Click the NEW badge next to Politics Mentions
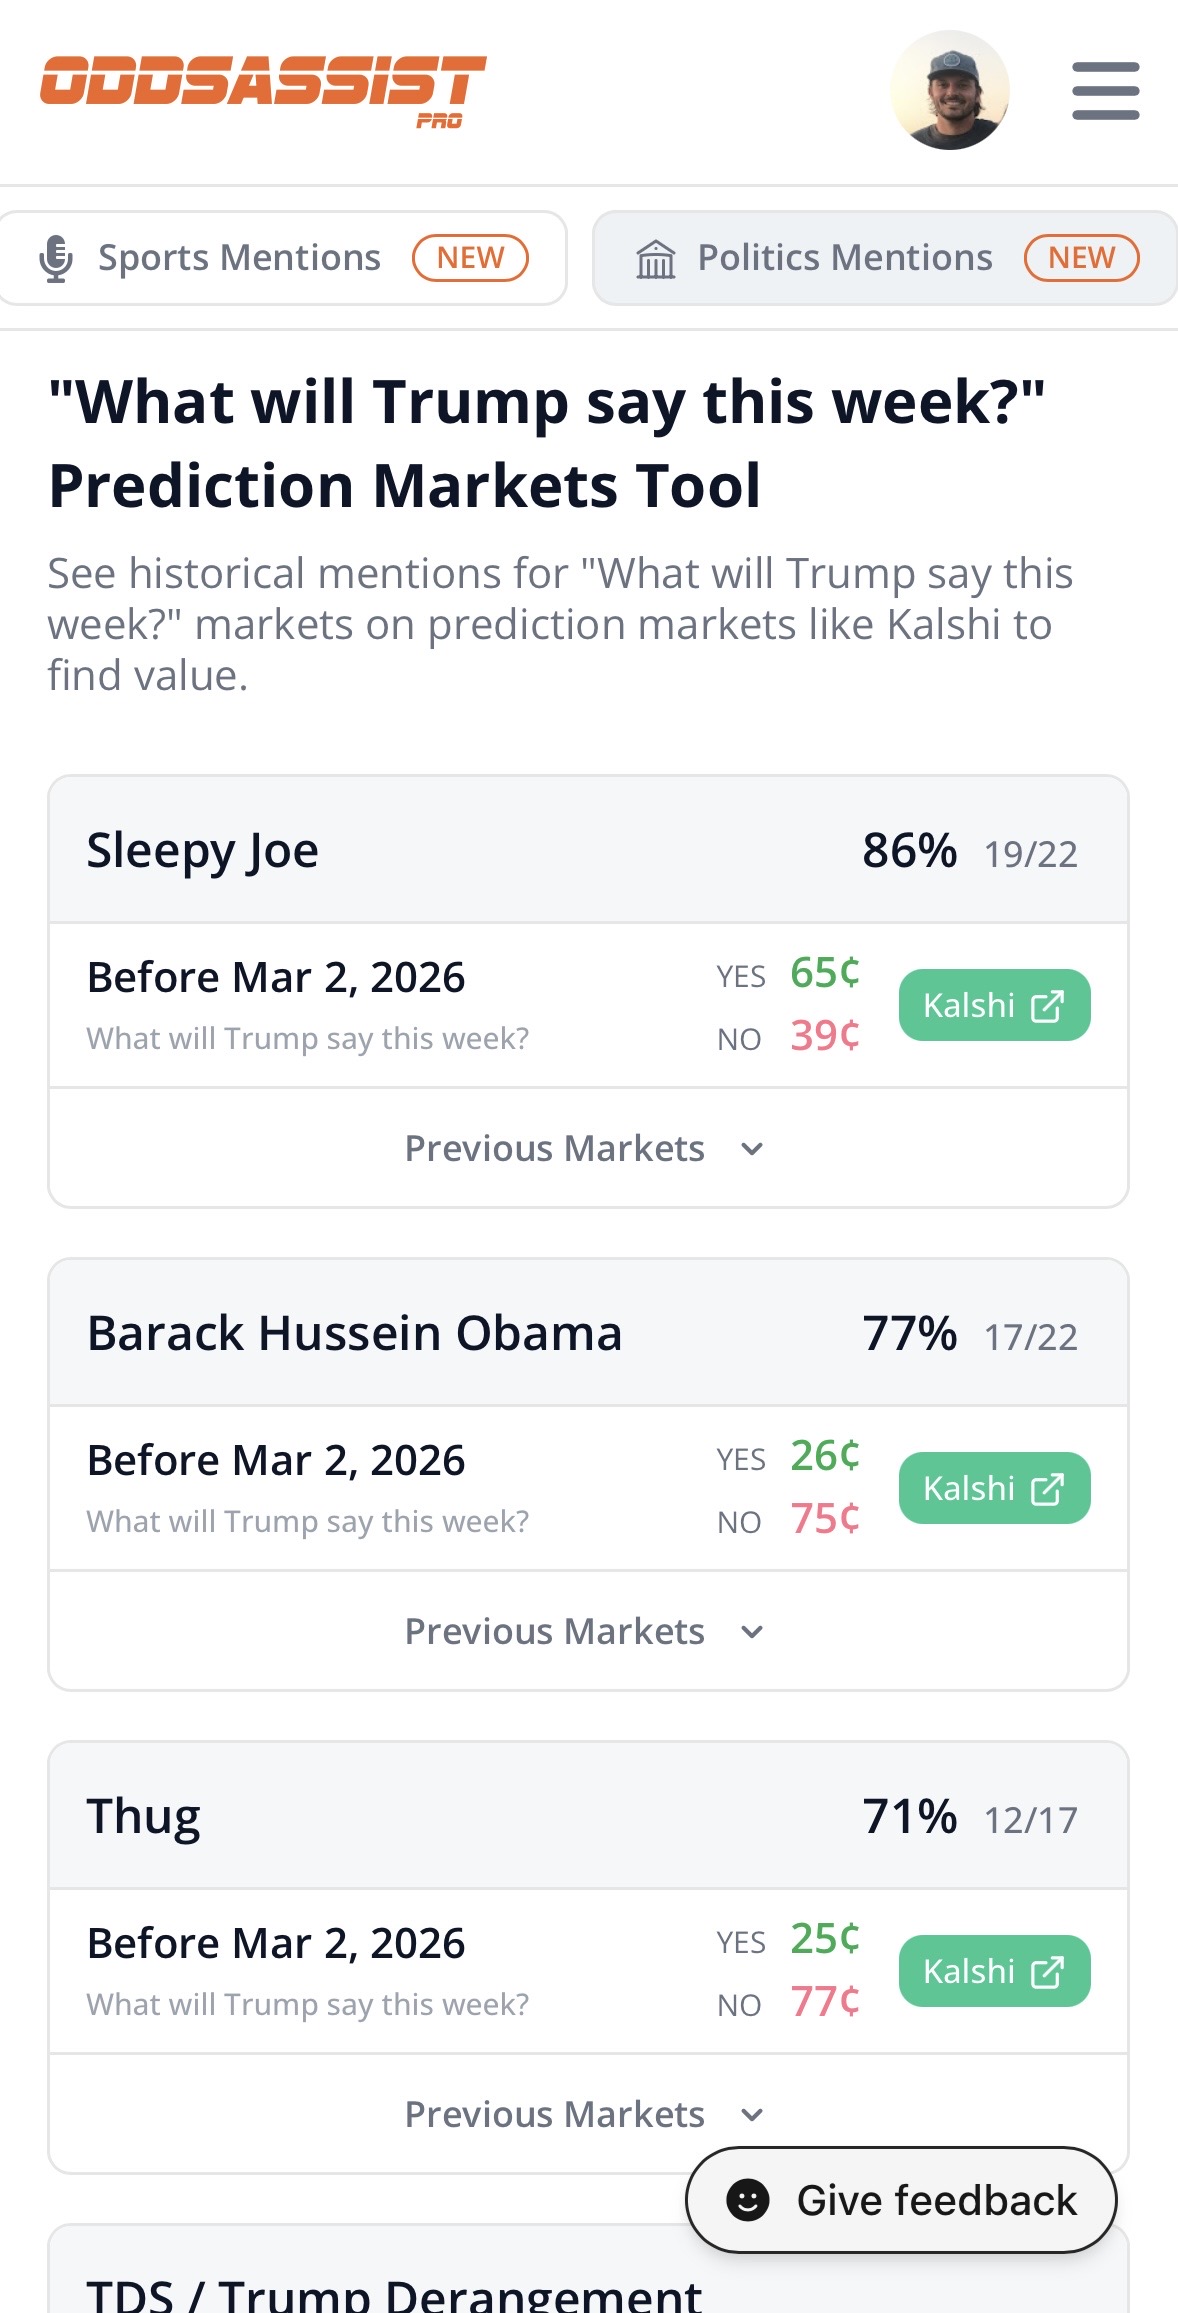 1081,258
